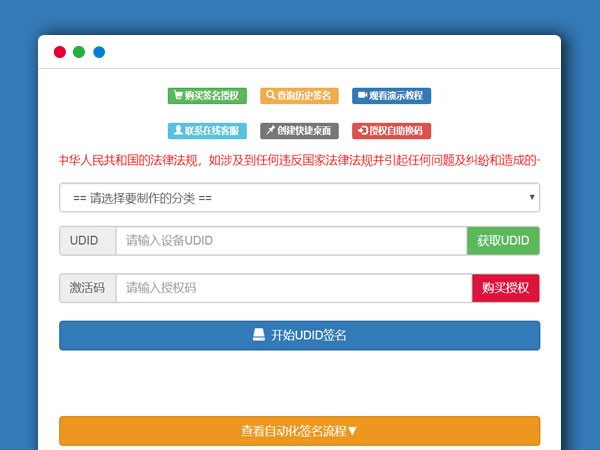Open 授权自助换码 red button
This screenshot has width=600, height=450.
point(391,130)
